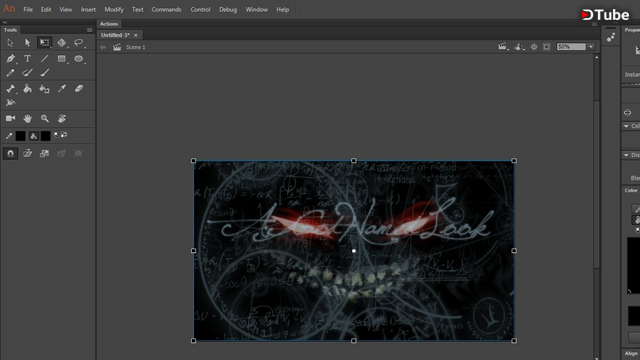Select the Eyedropper tool
This screenshot has width=640, height=360.
pos(62,89)
